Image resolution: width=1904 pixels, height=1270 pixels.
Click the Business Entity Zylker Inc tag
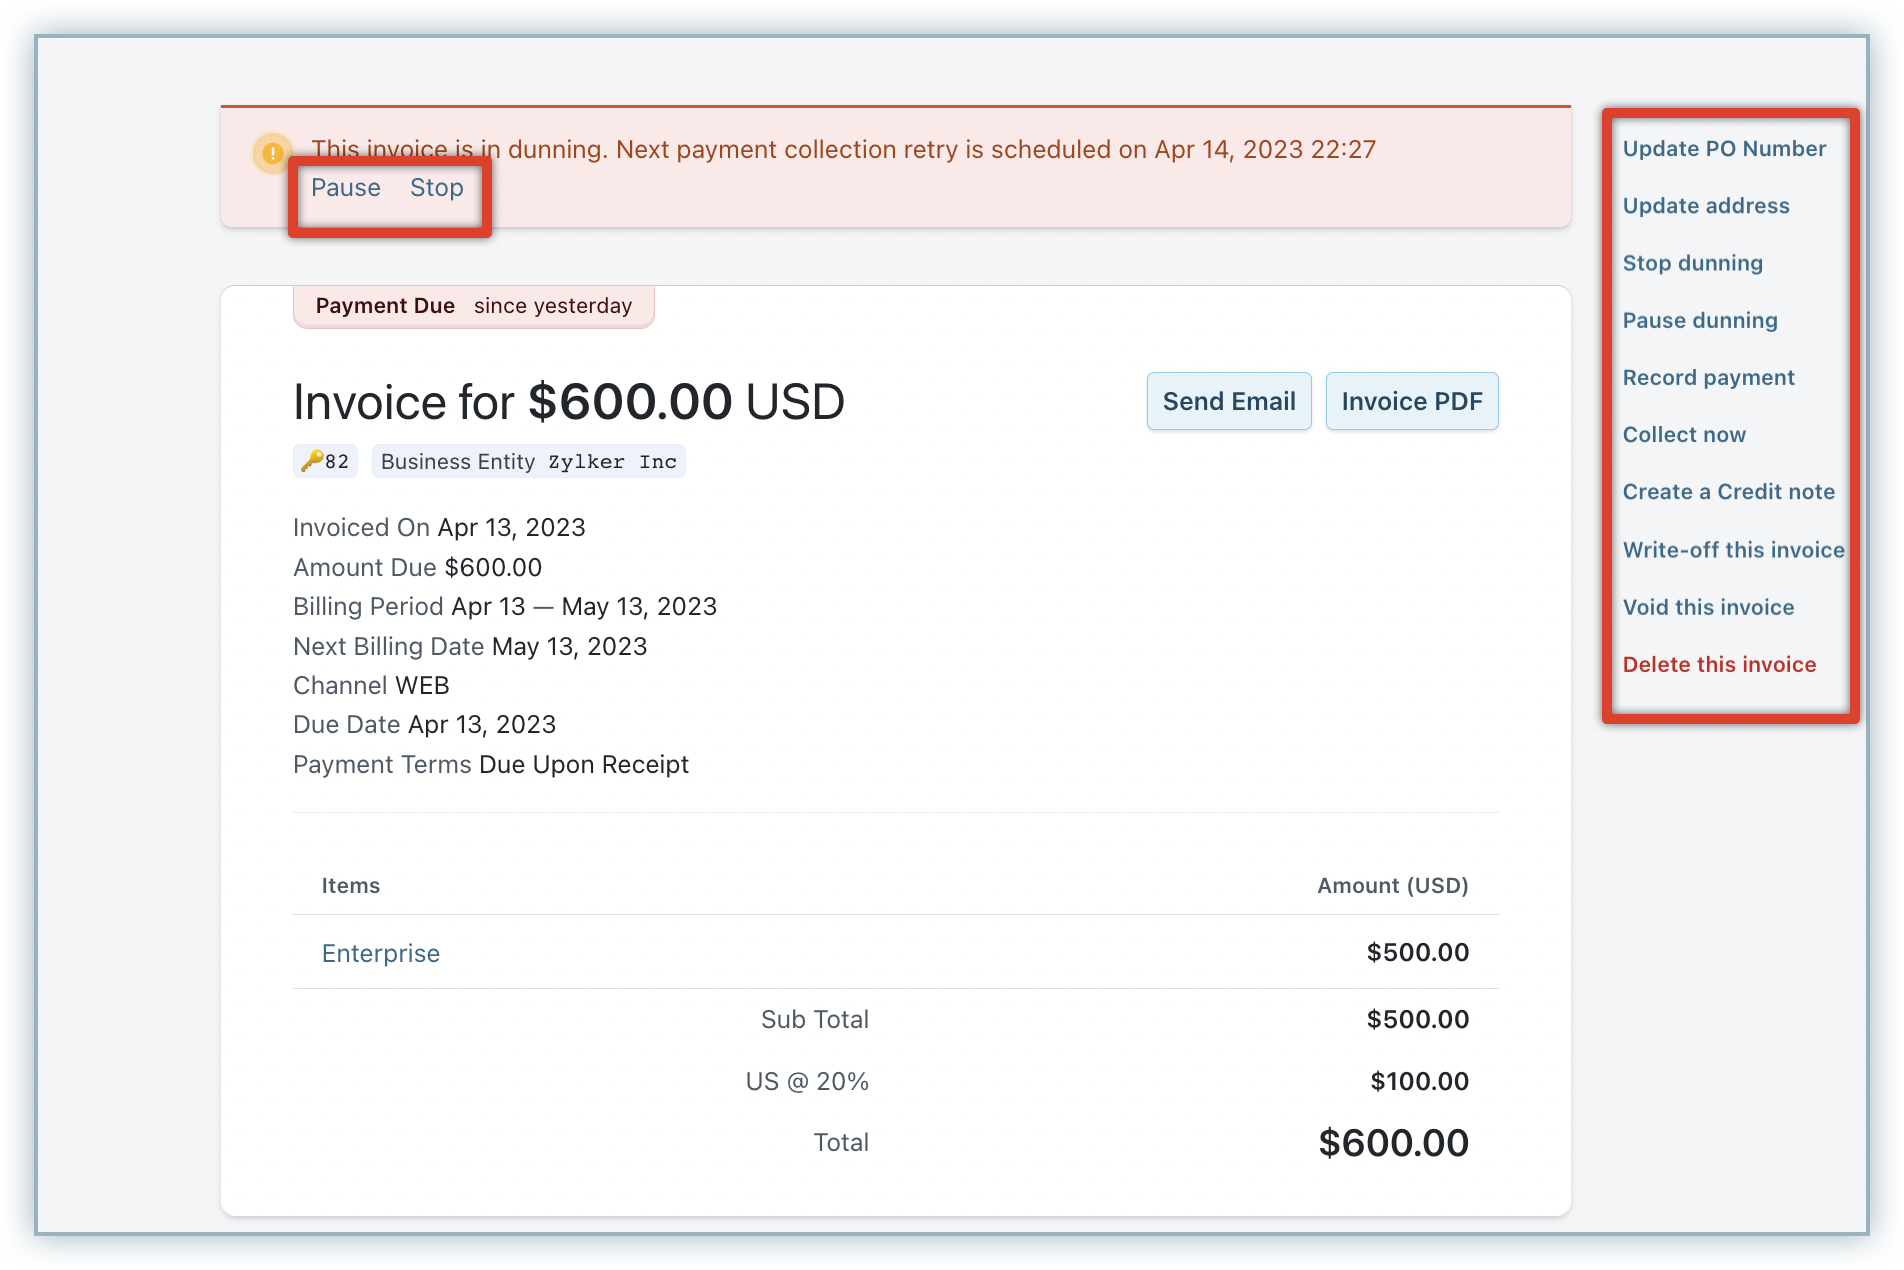coord(528,461)
